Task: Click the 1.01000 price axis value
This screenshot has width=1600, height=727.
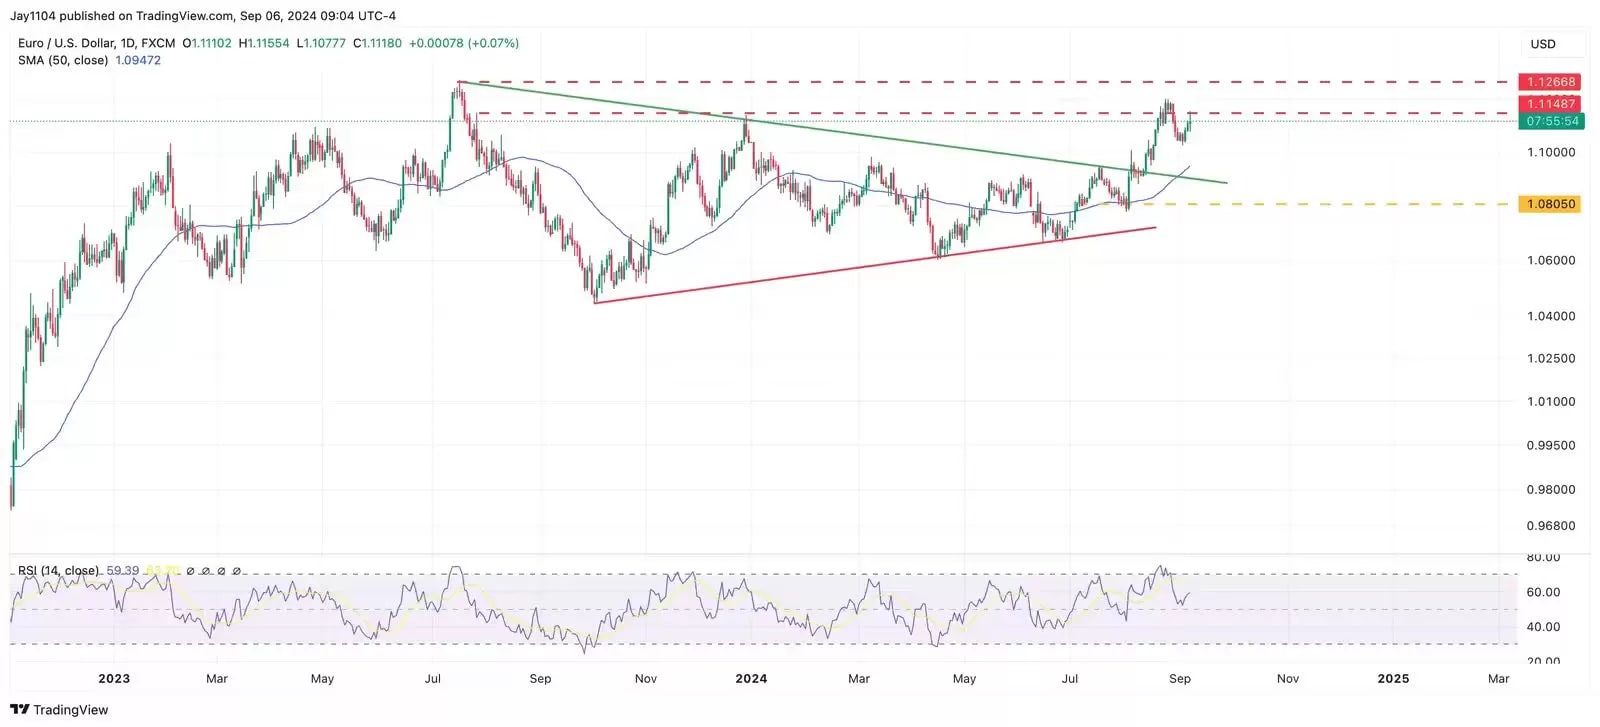Action: pyautogui.click(x=1551, y=402)
